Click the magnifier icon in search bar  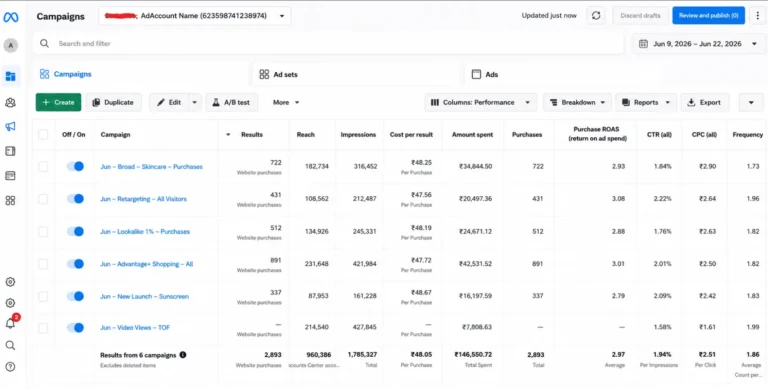pyautogui.click(x=45, y=44)
